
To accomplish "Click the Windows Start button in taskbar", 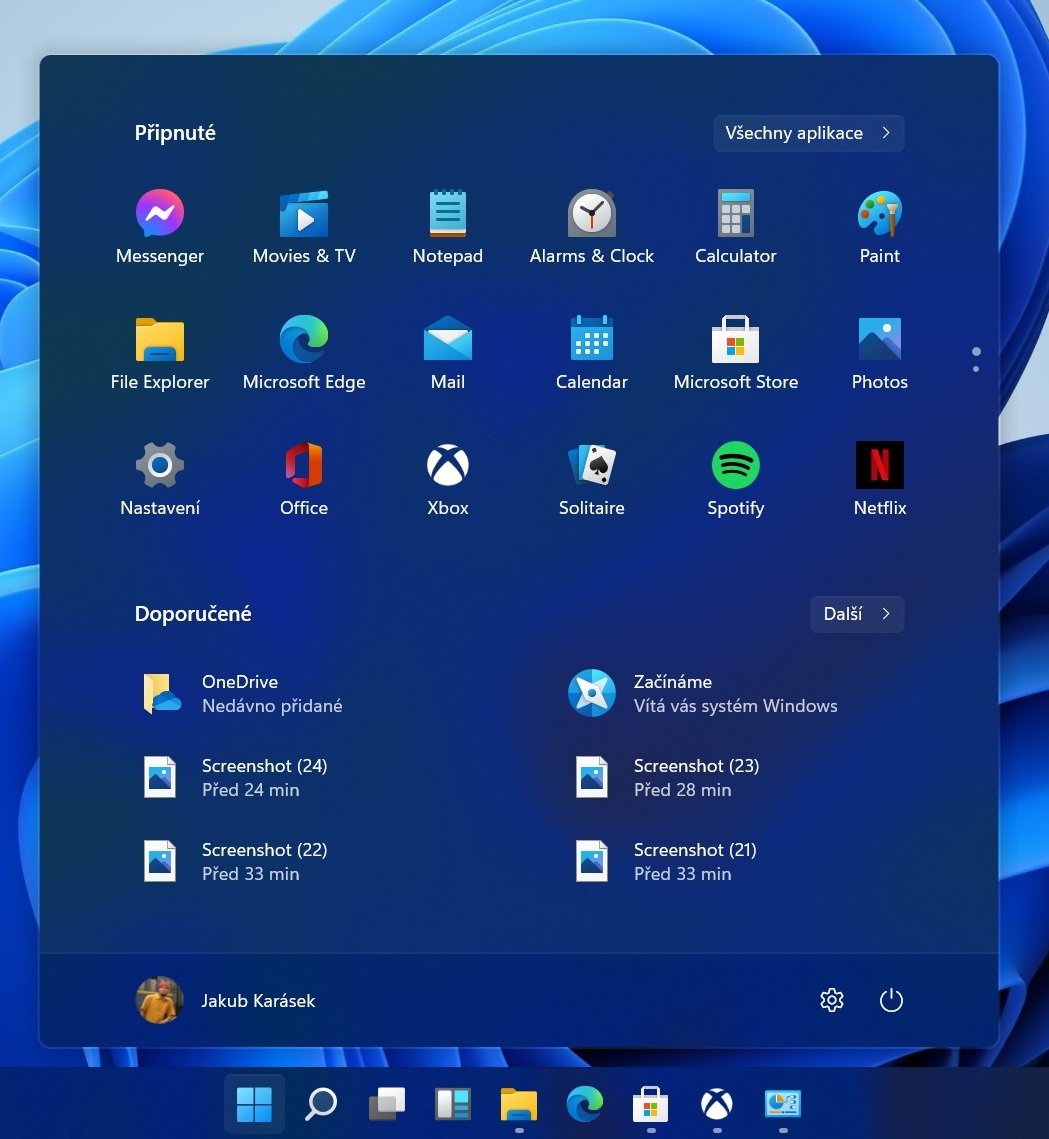I will point(254,1104).
